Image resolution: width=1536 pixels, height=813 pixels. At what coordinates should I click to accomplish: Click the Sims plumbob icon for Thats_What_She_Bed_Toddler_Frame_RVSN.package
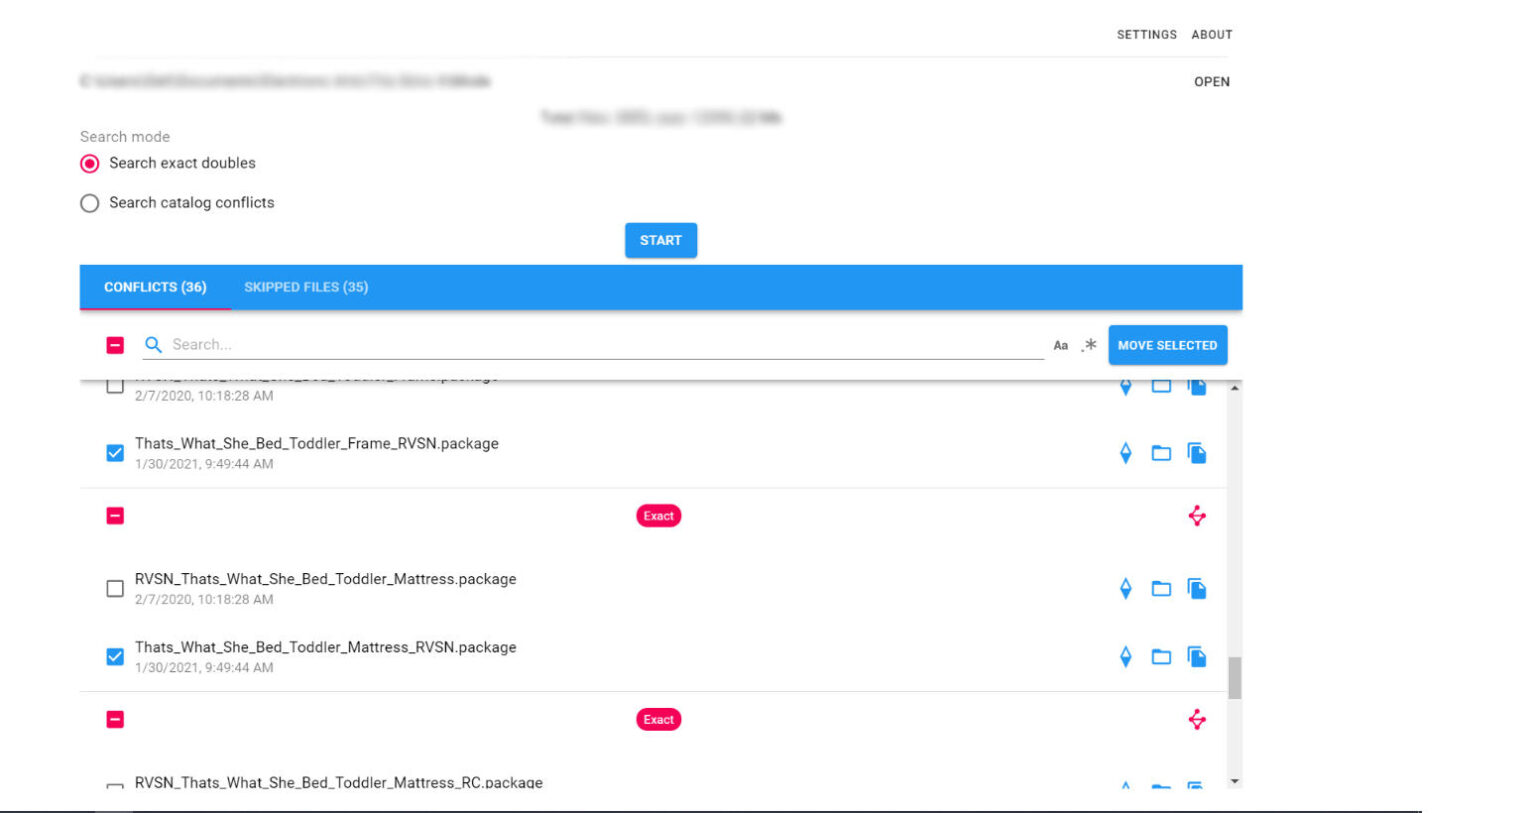pos(1125,453)
